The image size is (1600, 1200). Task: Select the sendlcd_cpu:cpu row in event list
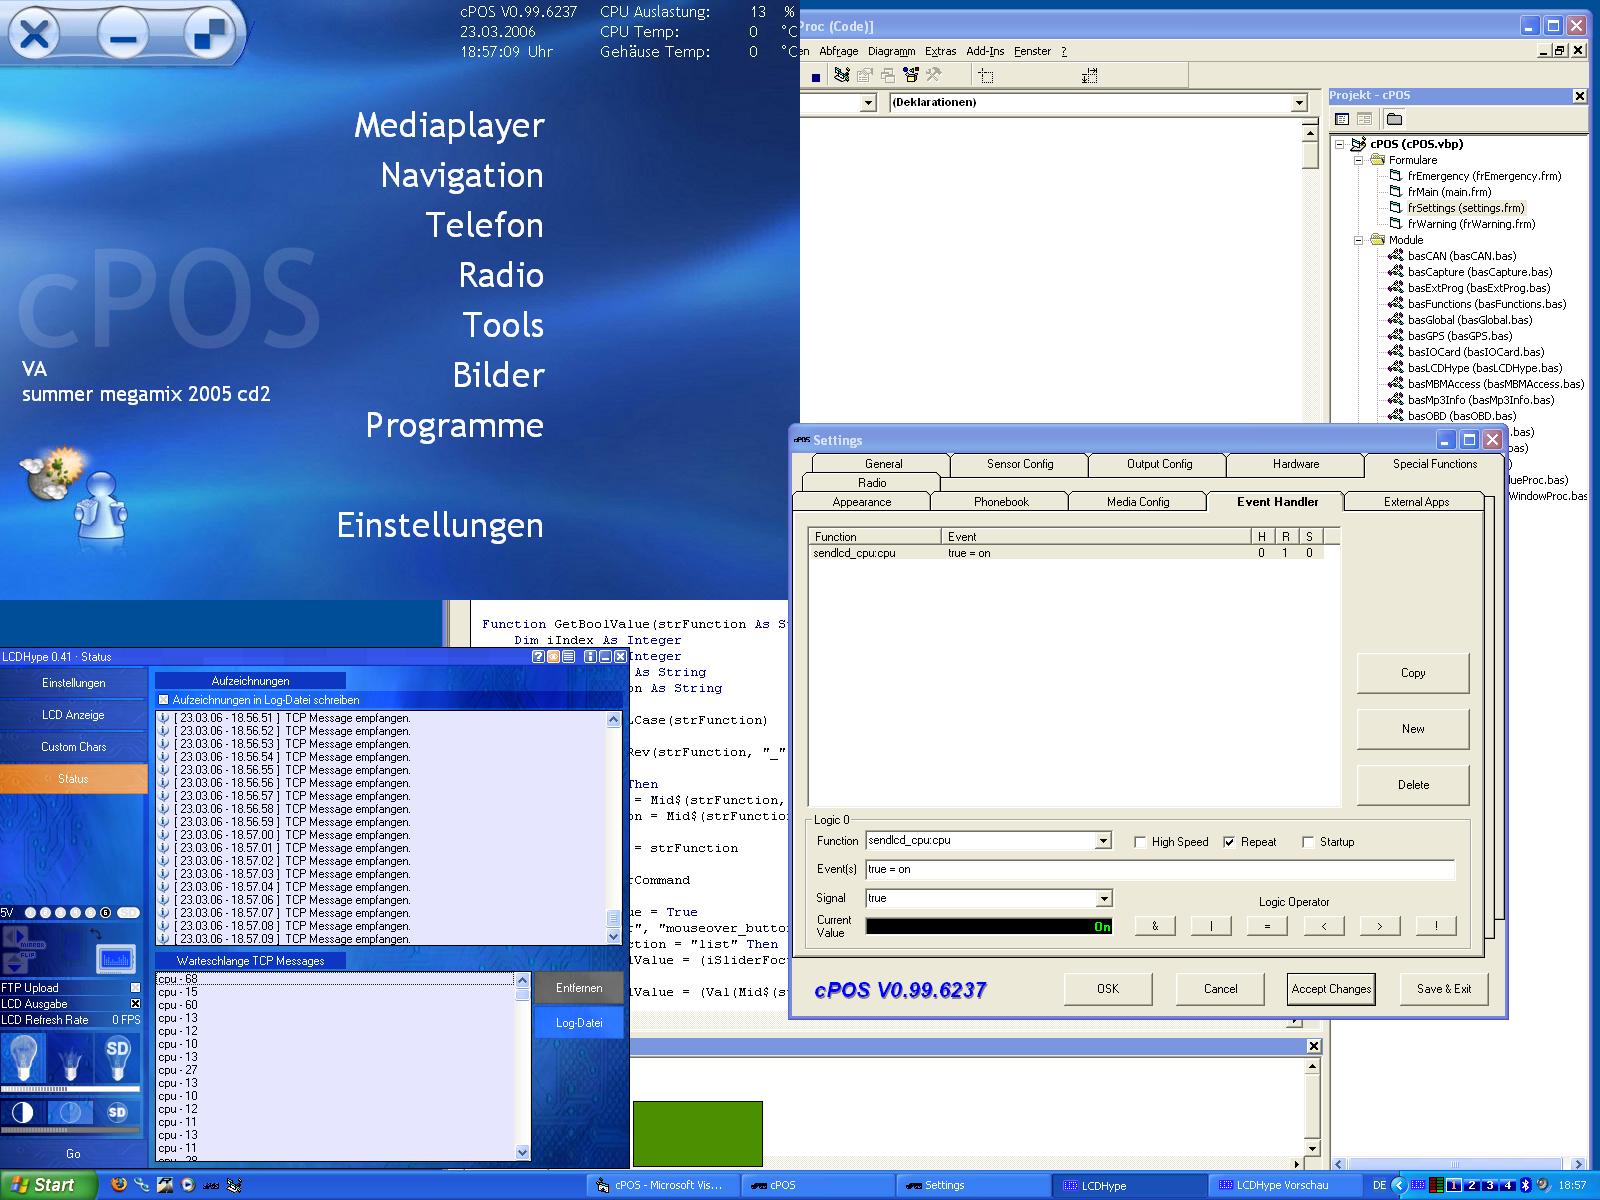tap(1066, 553)
